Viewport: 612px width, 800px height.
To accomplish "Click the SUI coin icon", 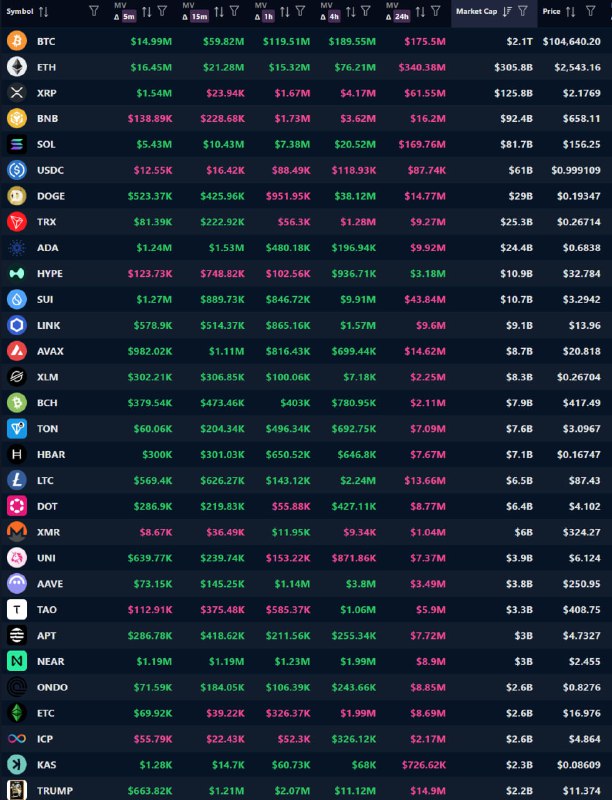I will [x=17, y=299].
